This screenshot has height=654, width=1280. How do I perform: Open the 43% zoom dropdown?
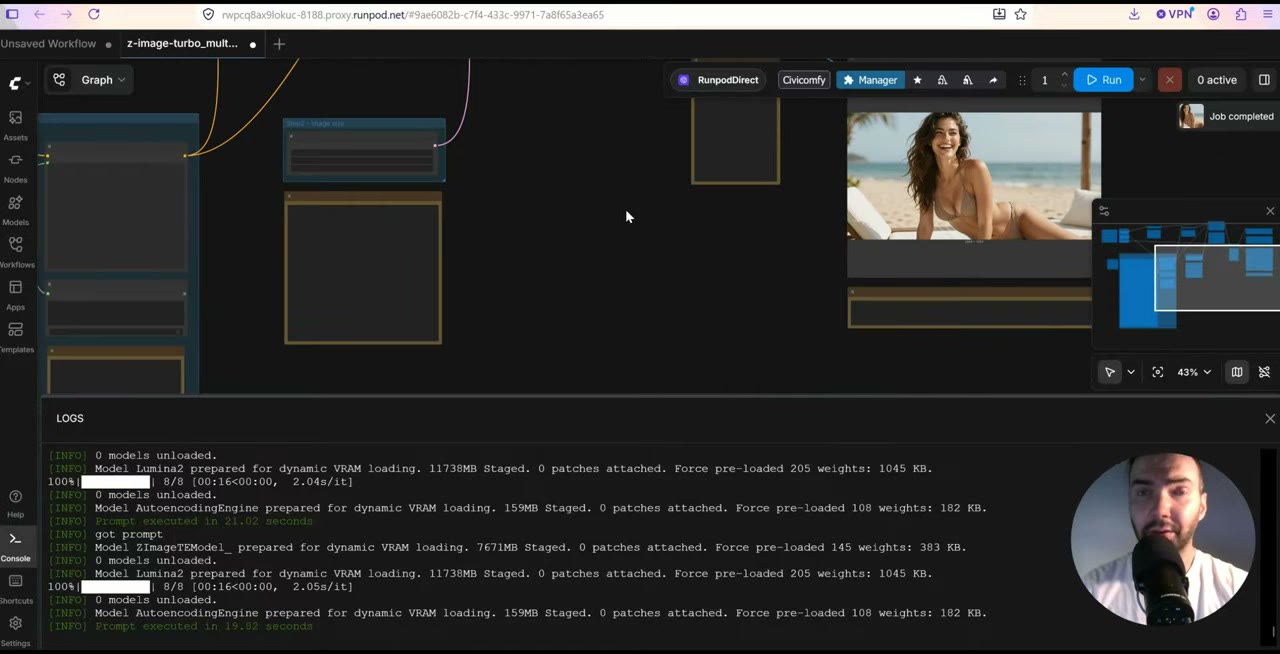click(x=1194, y=372)
